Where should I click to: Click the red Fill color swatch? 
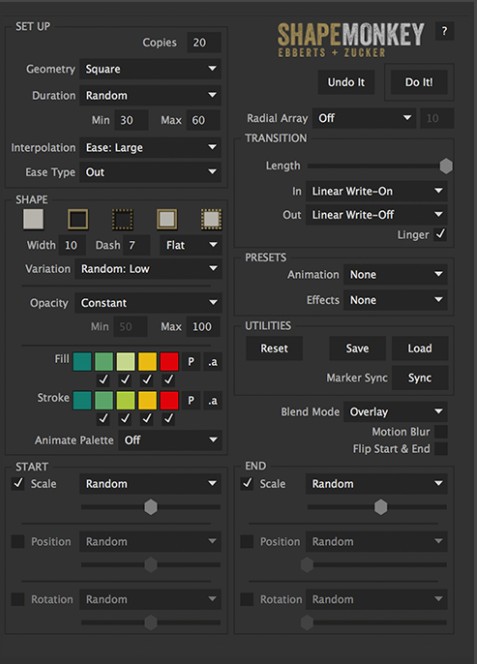coord(169,362)
